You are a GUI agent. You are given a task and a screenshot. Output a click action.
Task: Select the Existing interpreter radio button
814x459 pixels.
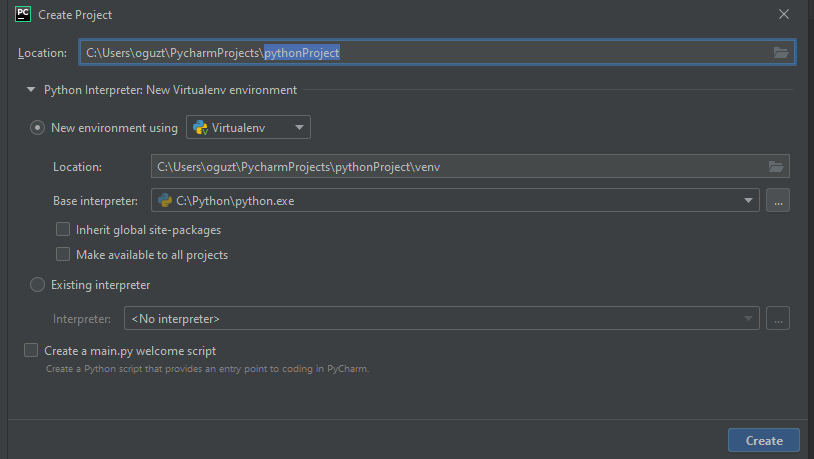tap(37, 285)
